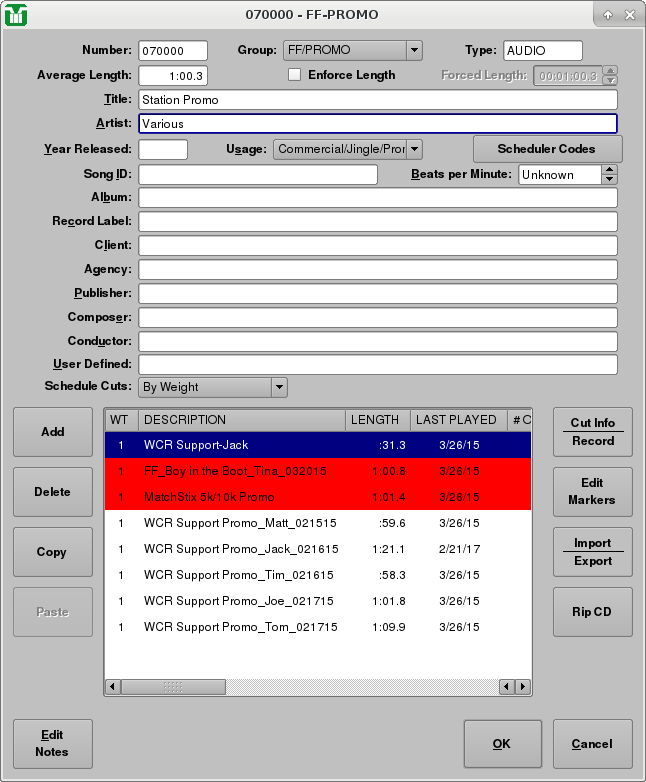The height and width of the screenshot is (782, 646).
Task: Select the WCR Support Promo_Matt_021515 cut
Action: coord(240,523)
